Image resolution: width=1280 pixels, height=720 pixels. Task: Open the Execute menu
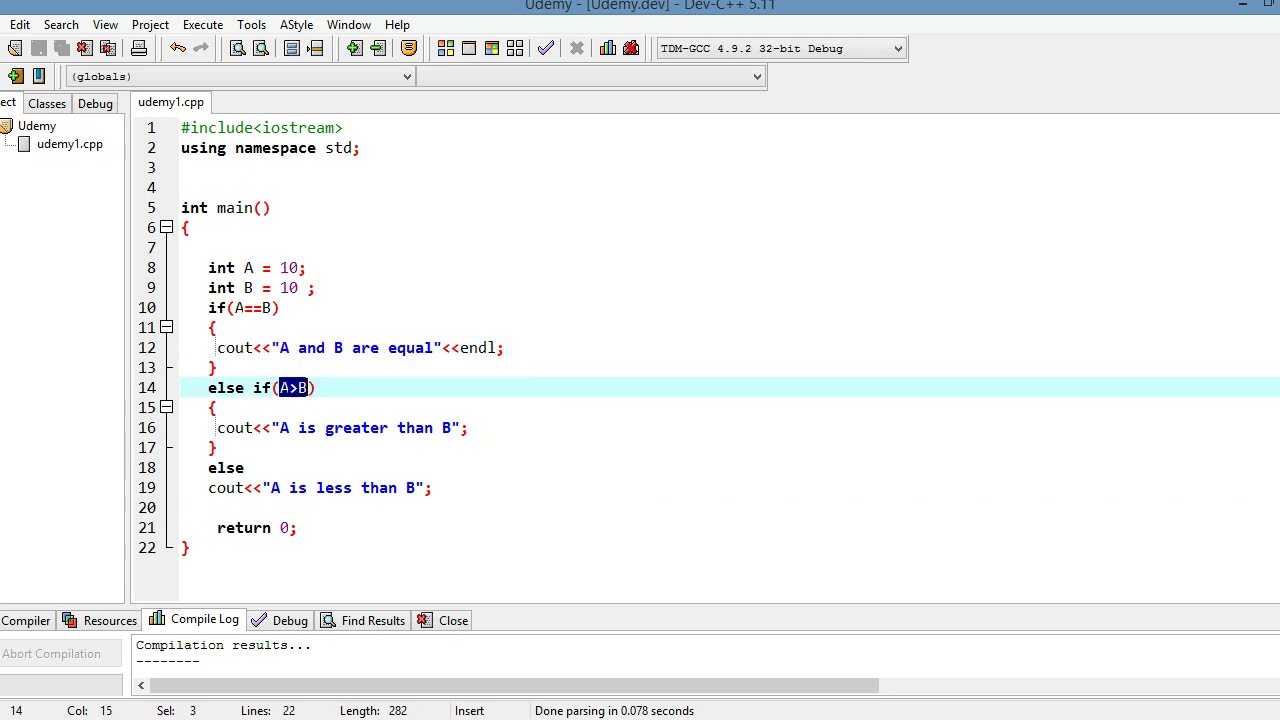[x=202, y=24]
